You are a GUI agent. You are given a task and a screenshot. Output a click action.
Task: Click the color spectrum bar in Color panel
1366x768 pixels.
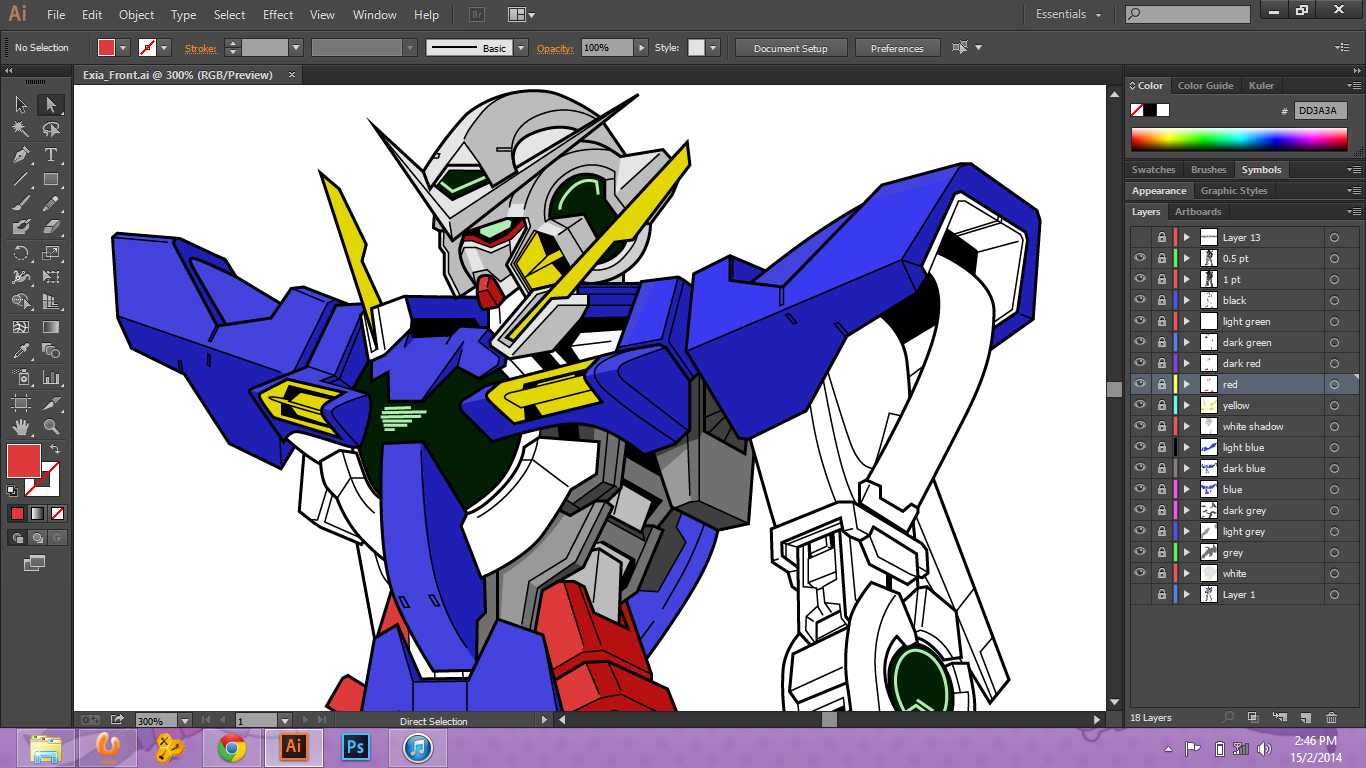tap(1240, 139)
